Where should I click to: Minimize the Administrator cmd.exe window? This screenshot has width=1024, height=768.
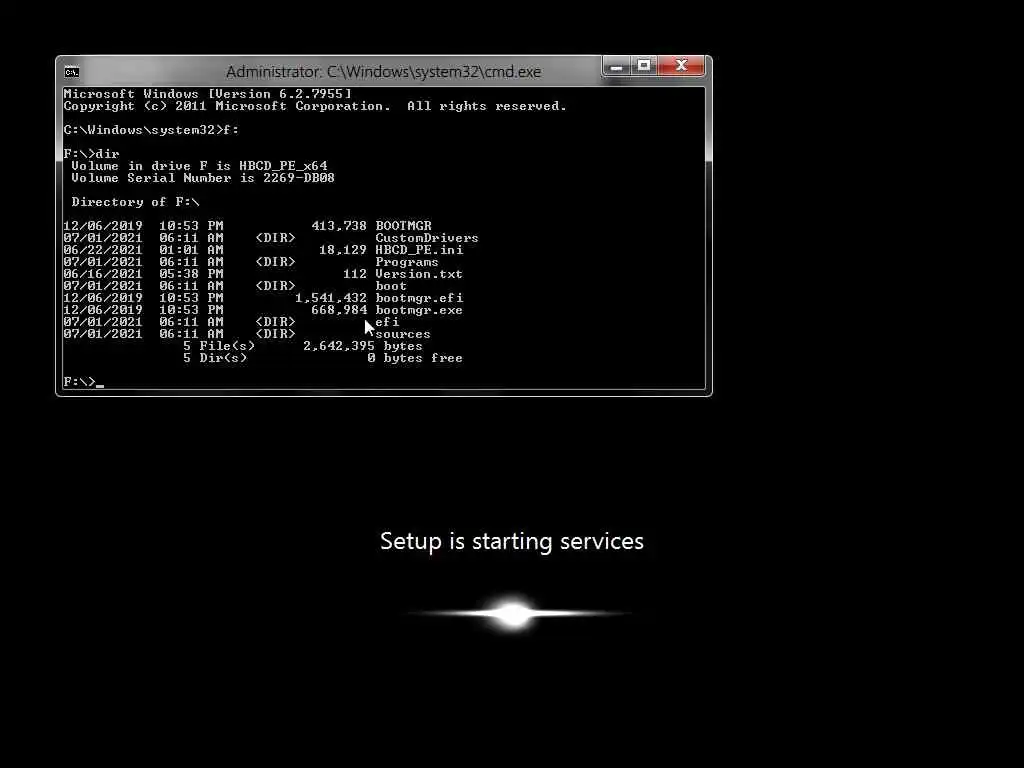[616, 66]
